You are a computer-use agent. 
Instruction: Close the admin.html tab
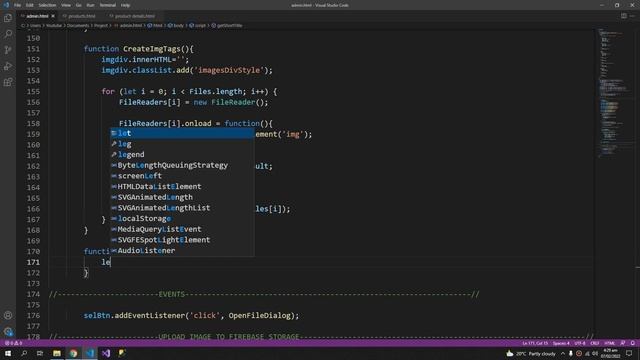[53, 16]
